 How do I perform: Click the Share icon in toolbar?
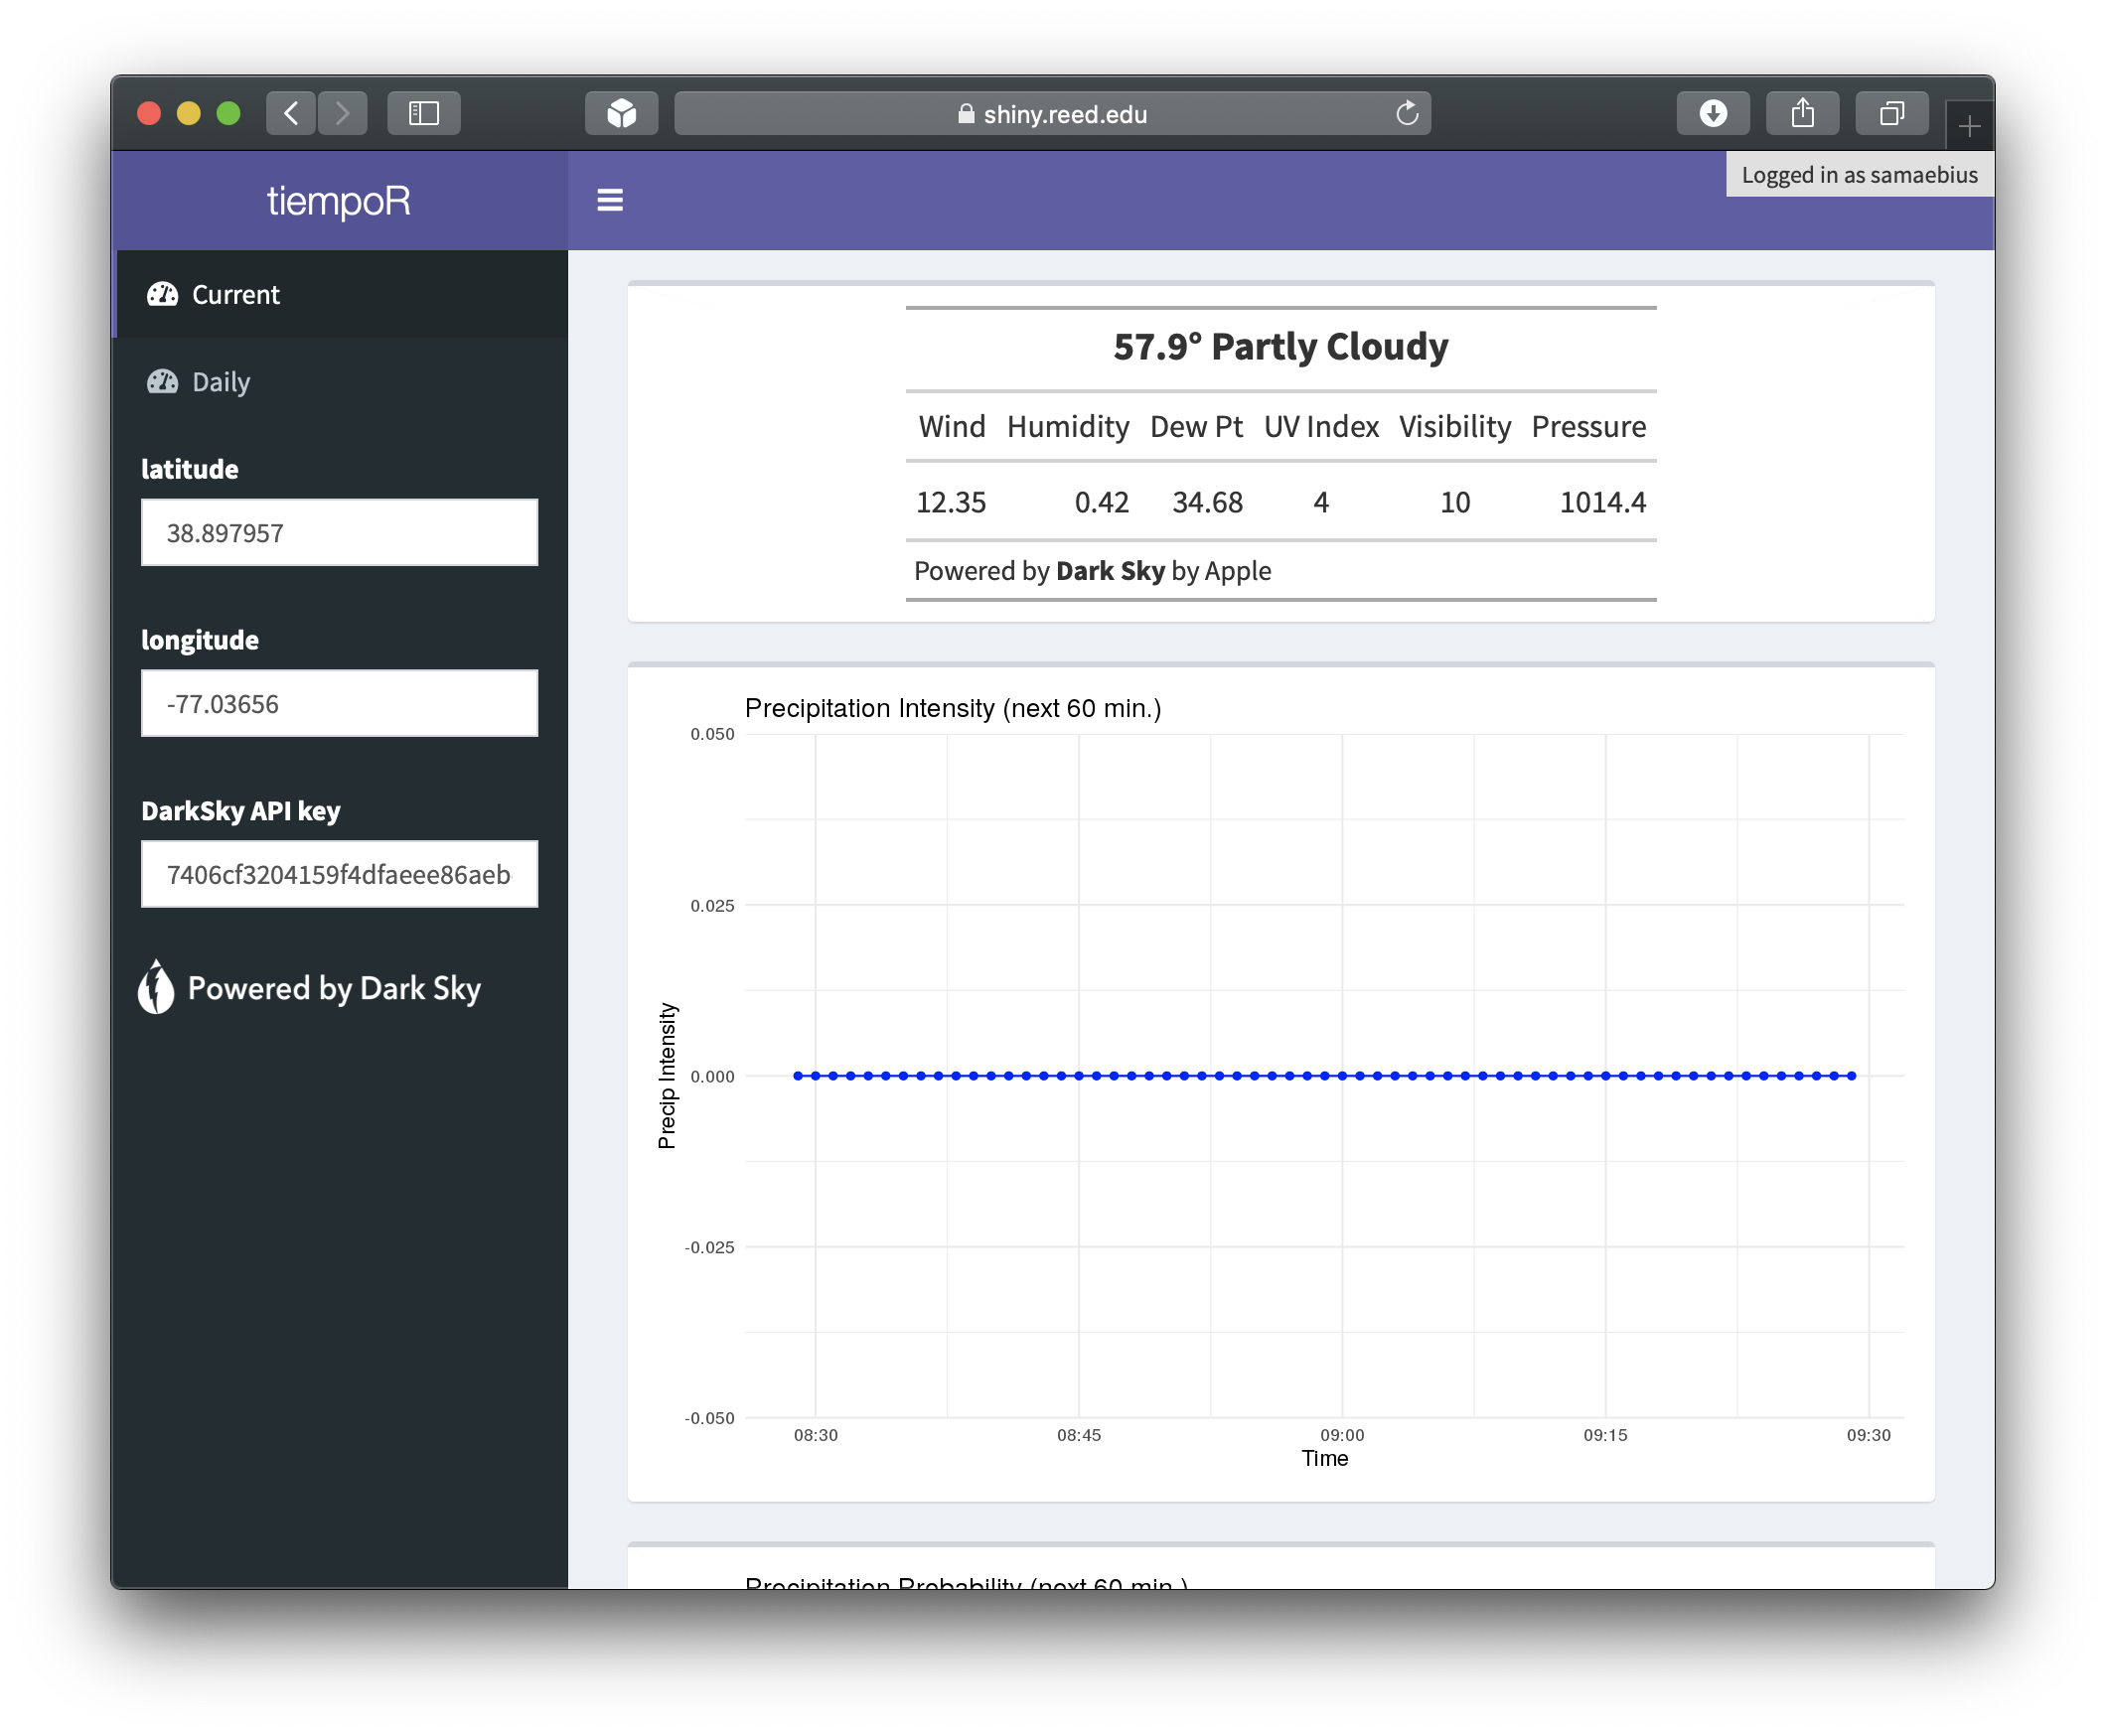tap(1802, 113)
